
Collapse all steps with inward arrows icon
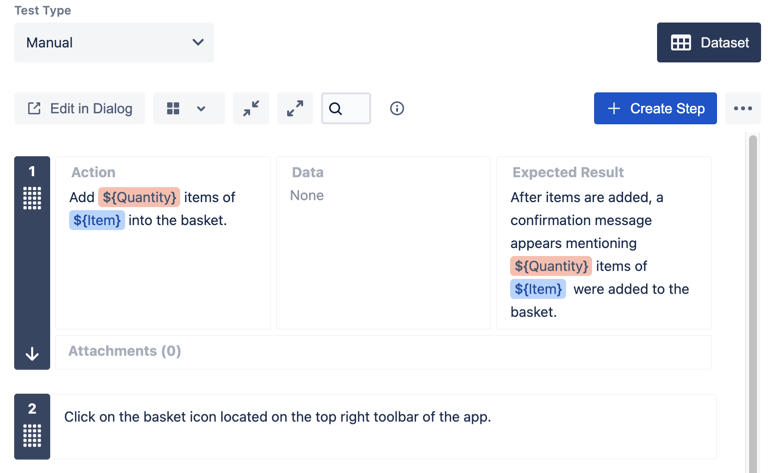251,108
